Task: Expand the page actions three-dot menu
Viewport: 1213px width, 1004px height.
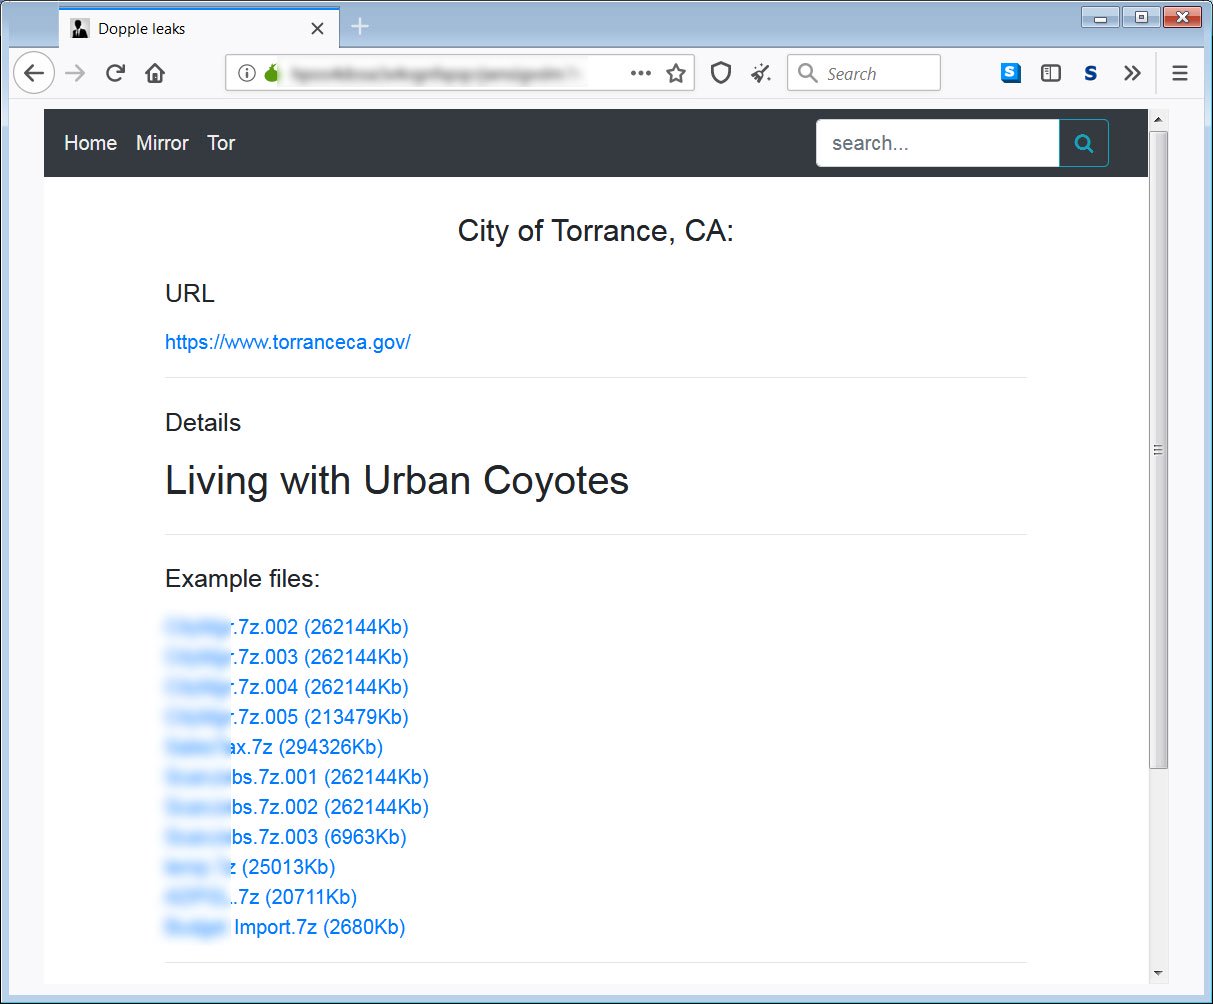Action: click(x=641, y=73)
